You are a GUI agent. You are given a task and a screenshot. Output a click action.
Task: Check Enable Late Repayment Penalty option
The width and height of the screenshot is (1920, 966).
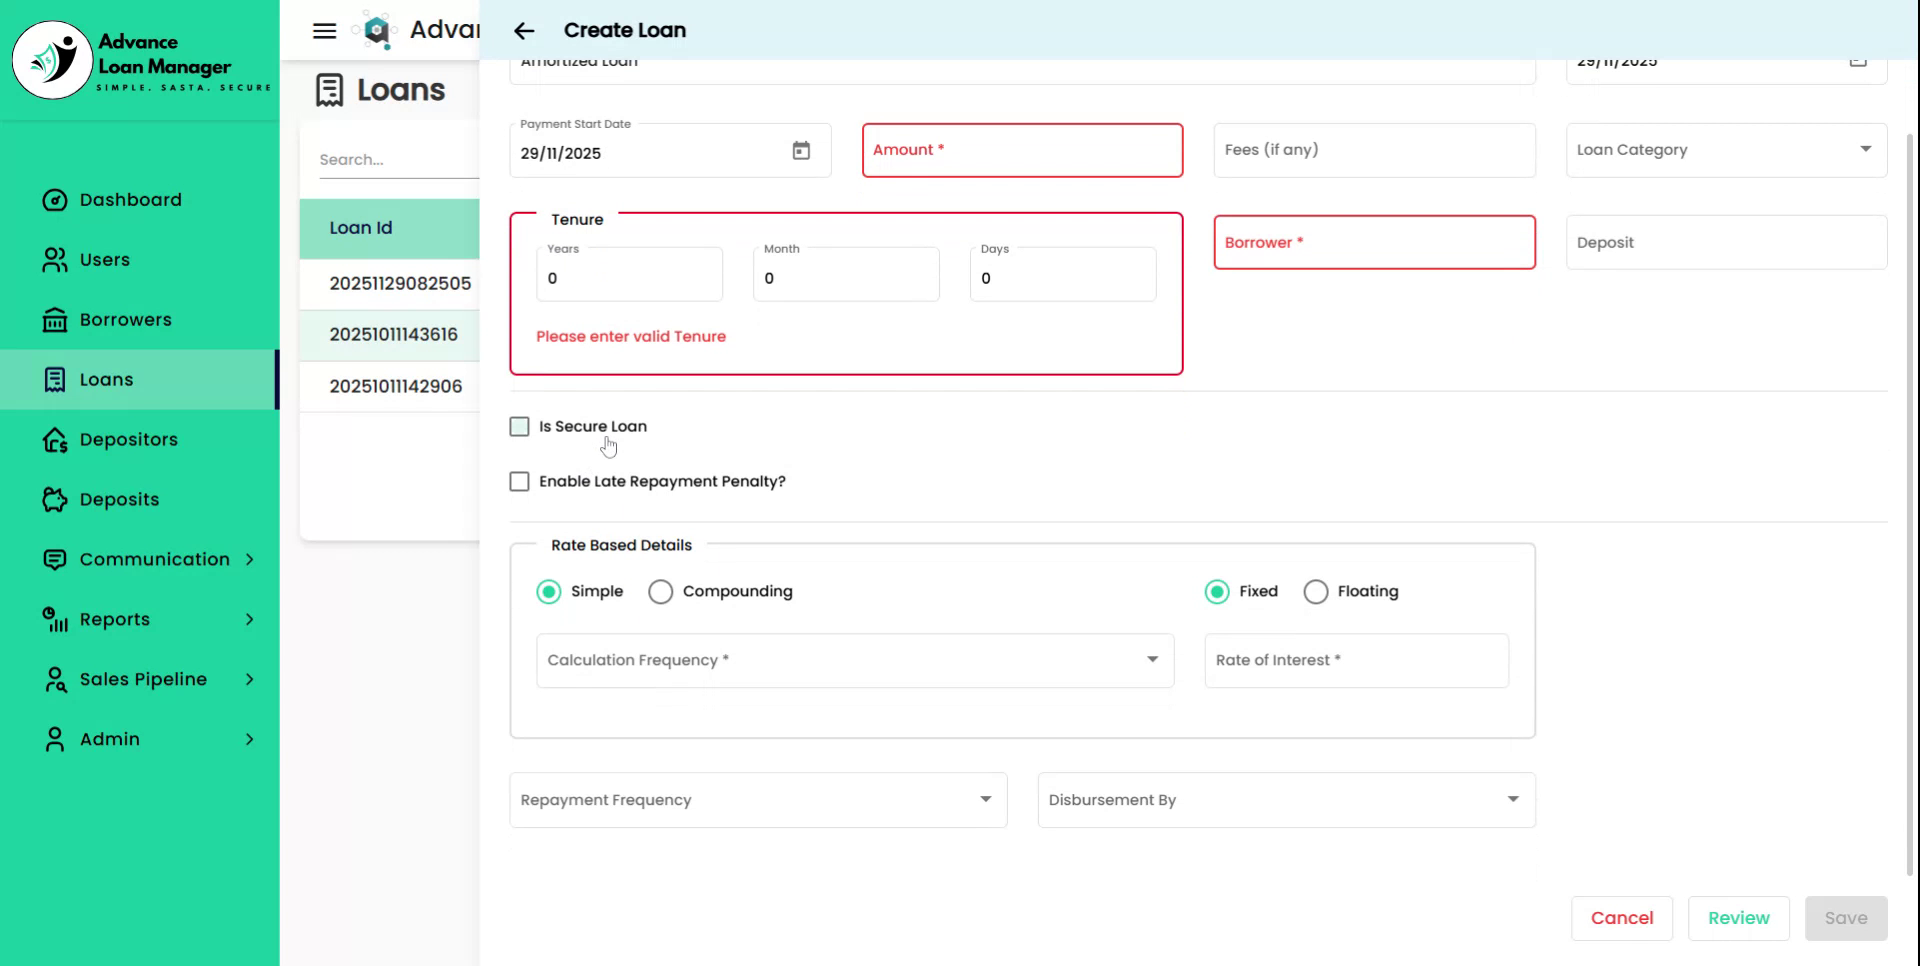point(519,482)
